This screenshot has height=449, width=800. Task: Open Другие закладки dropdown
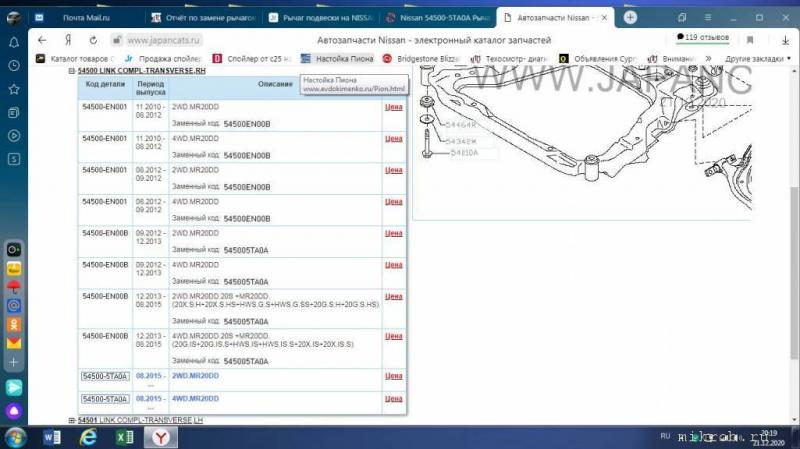point(758,59)
